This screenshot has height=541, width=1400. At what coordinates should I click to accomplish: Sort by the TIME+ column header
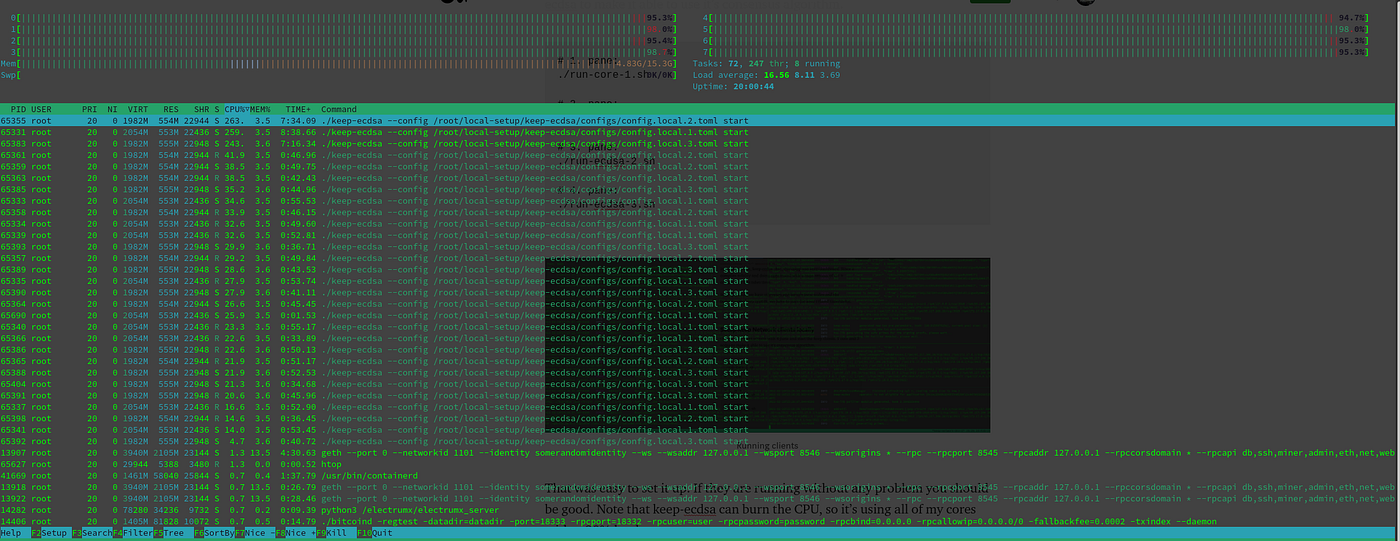coord(299,108)
